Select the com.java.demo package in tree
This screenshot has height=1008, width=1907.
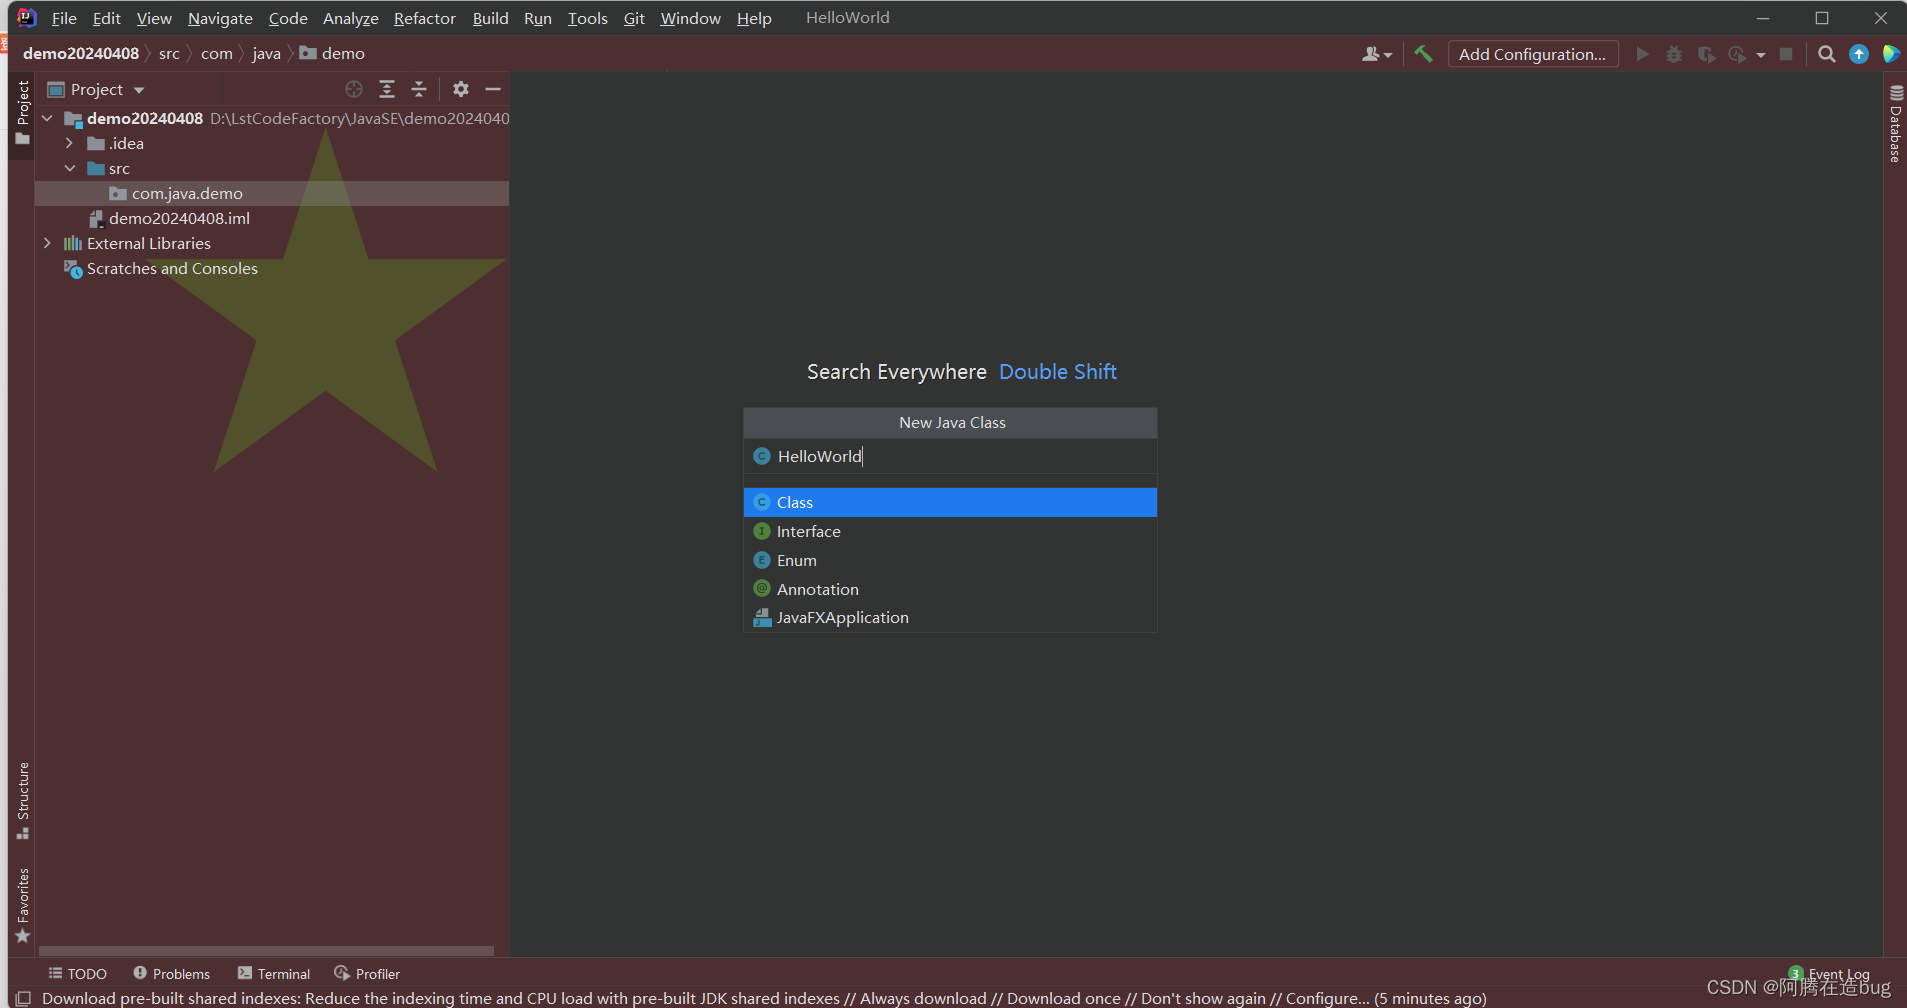272,193
